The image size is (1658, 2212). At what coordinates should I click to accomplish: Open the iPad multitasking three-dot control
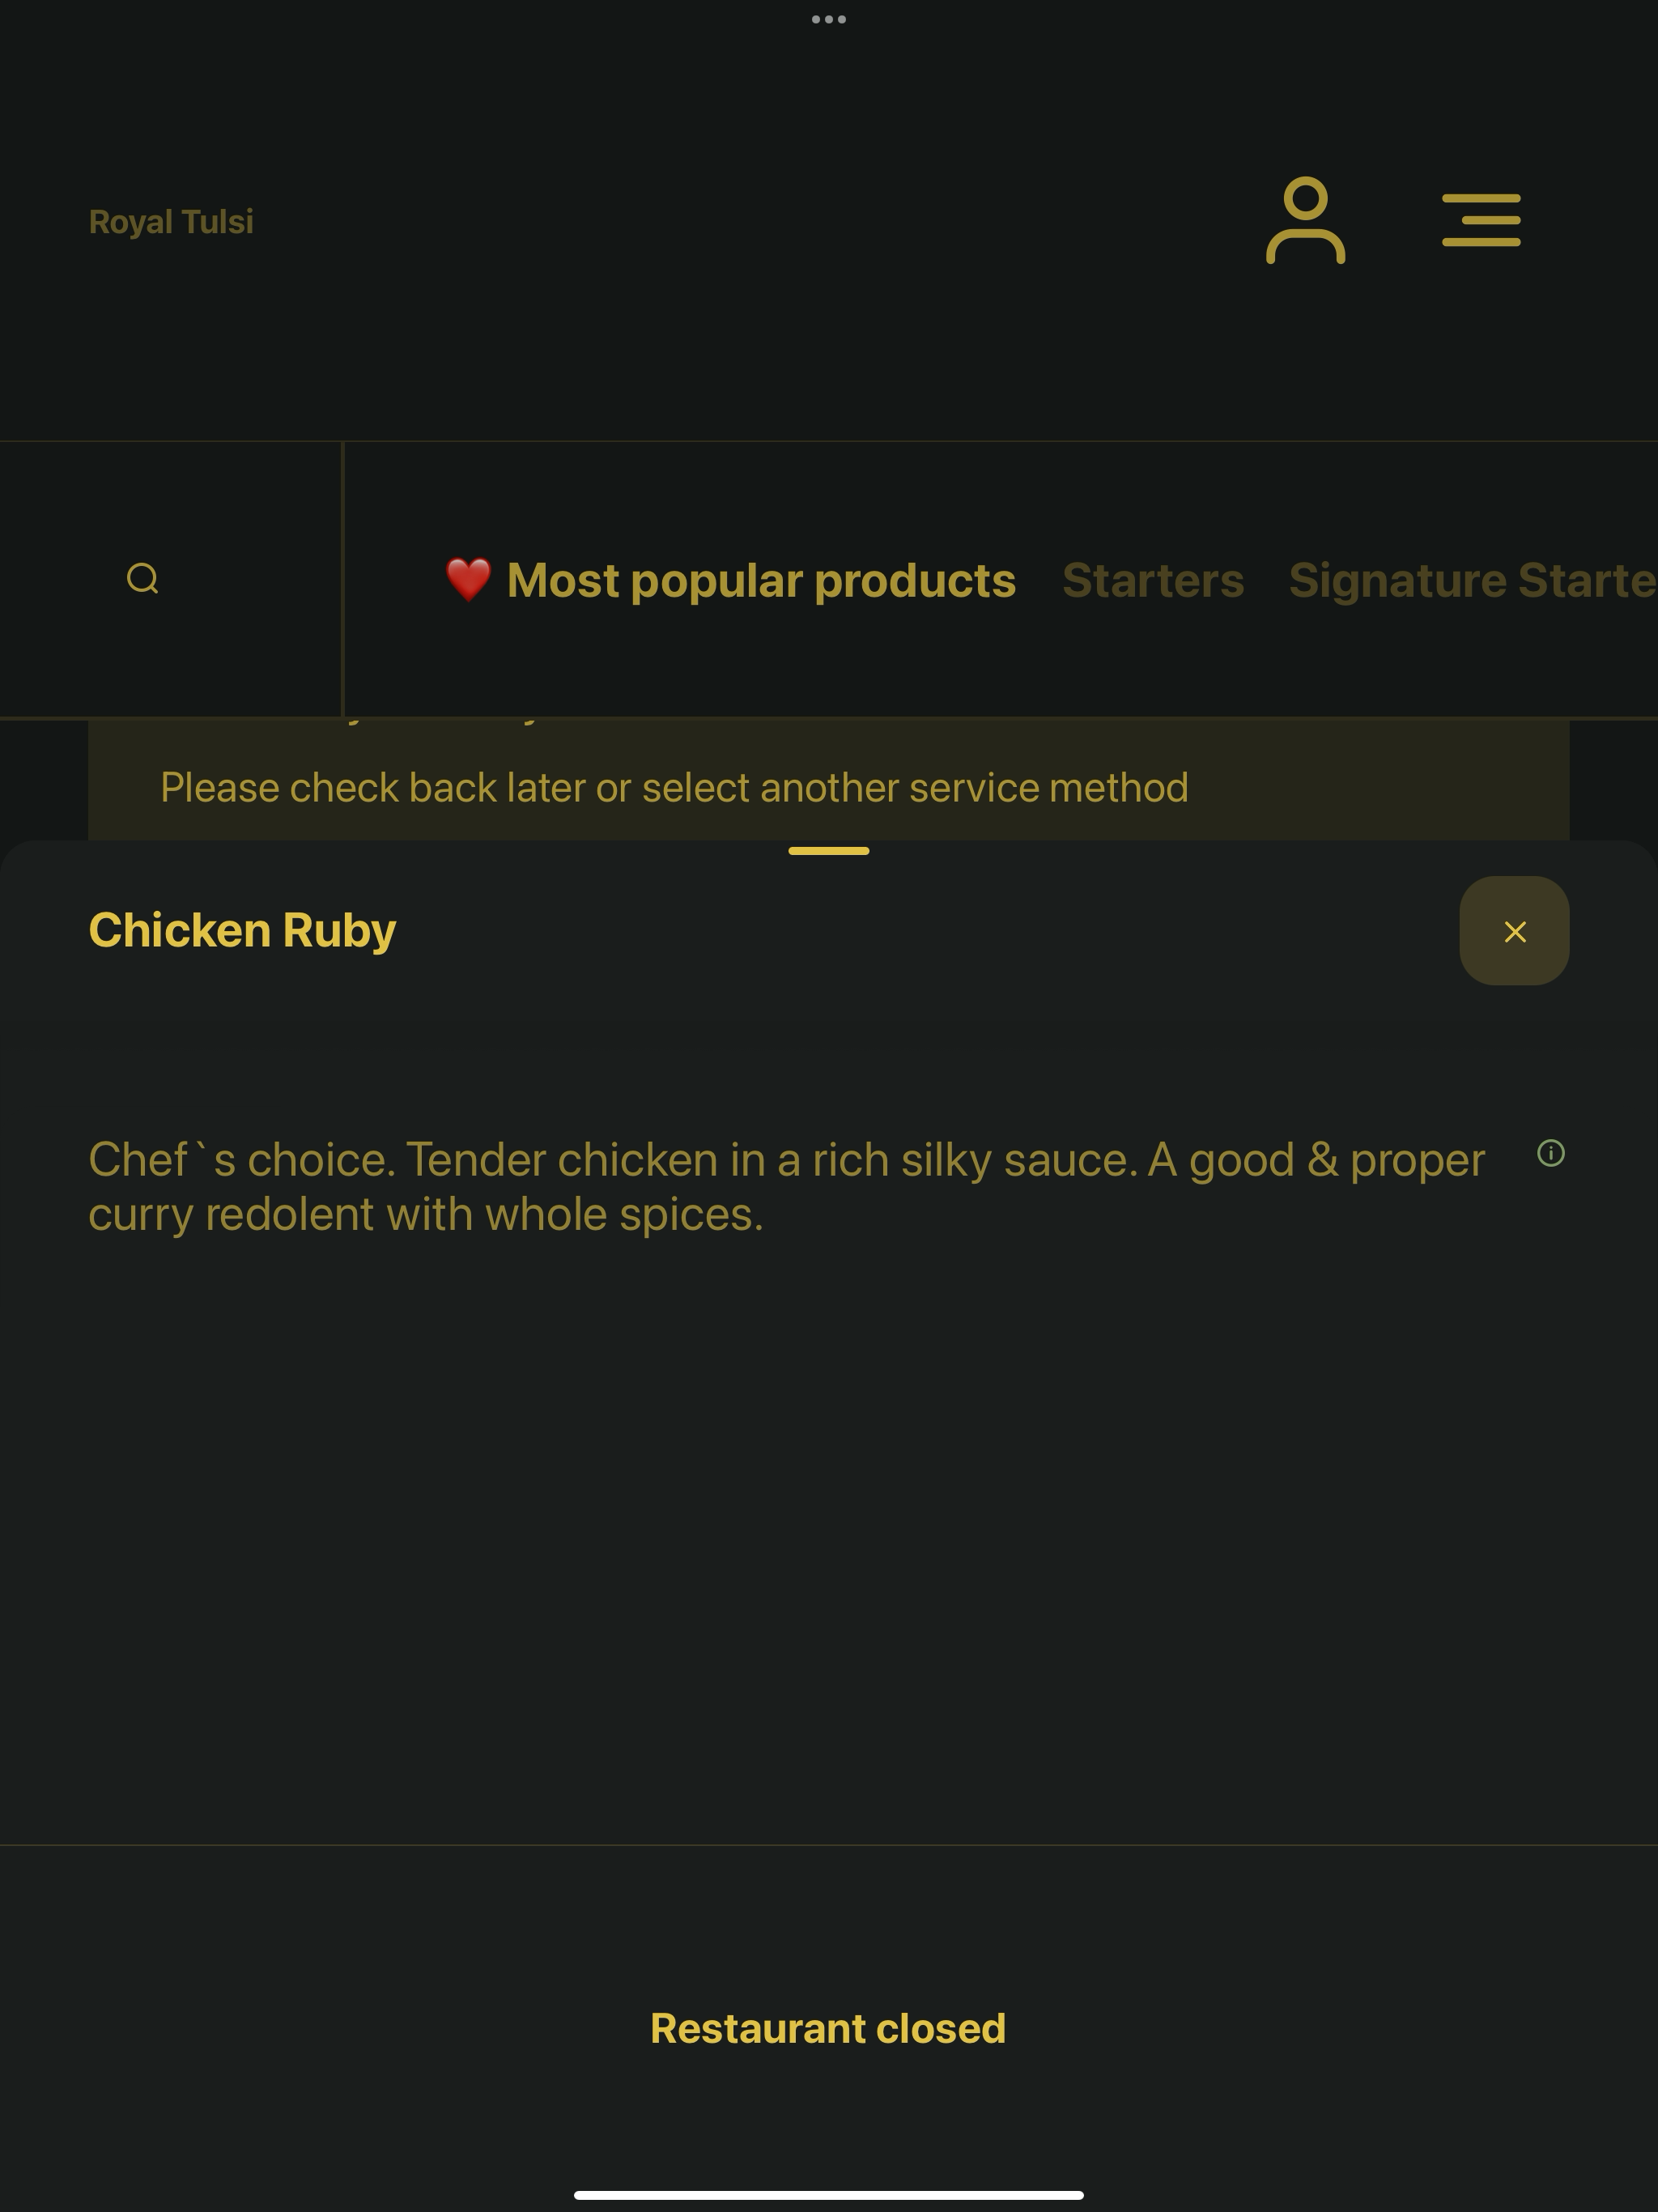pos(829,19)
